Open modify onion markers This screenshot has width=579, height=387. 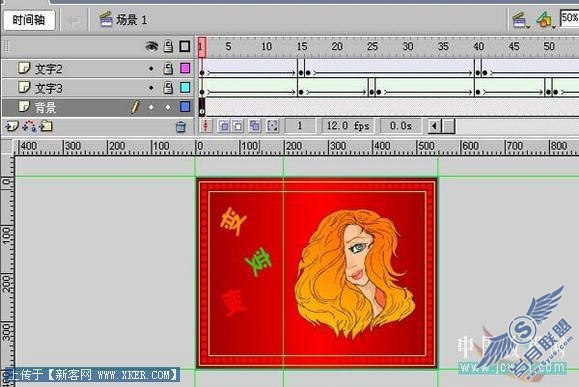272,126
